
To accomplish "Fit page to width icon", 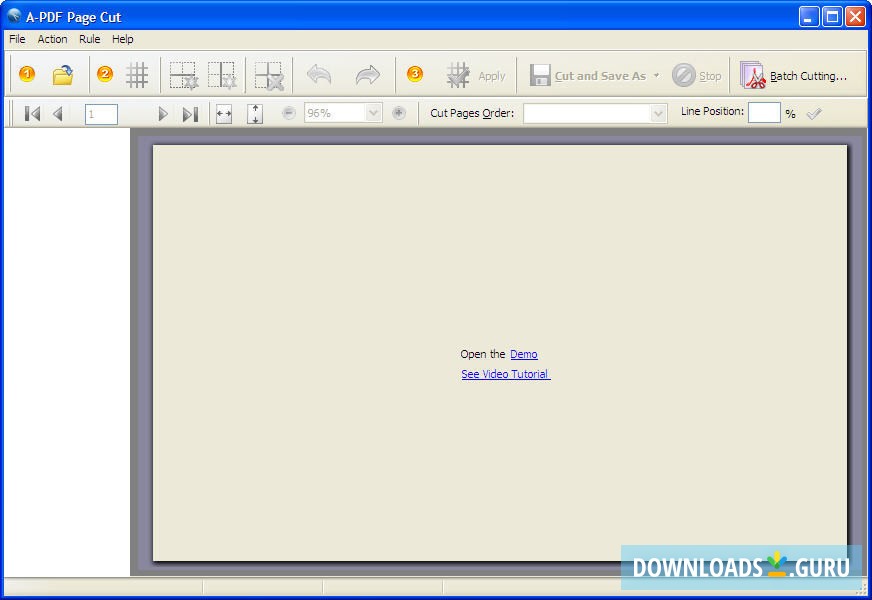I will 224,114.
